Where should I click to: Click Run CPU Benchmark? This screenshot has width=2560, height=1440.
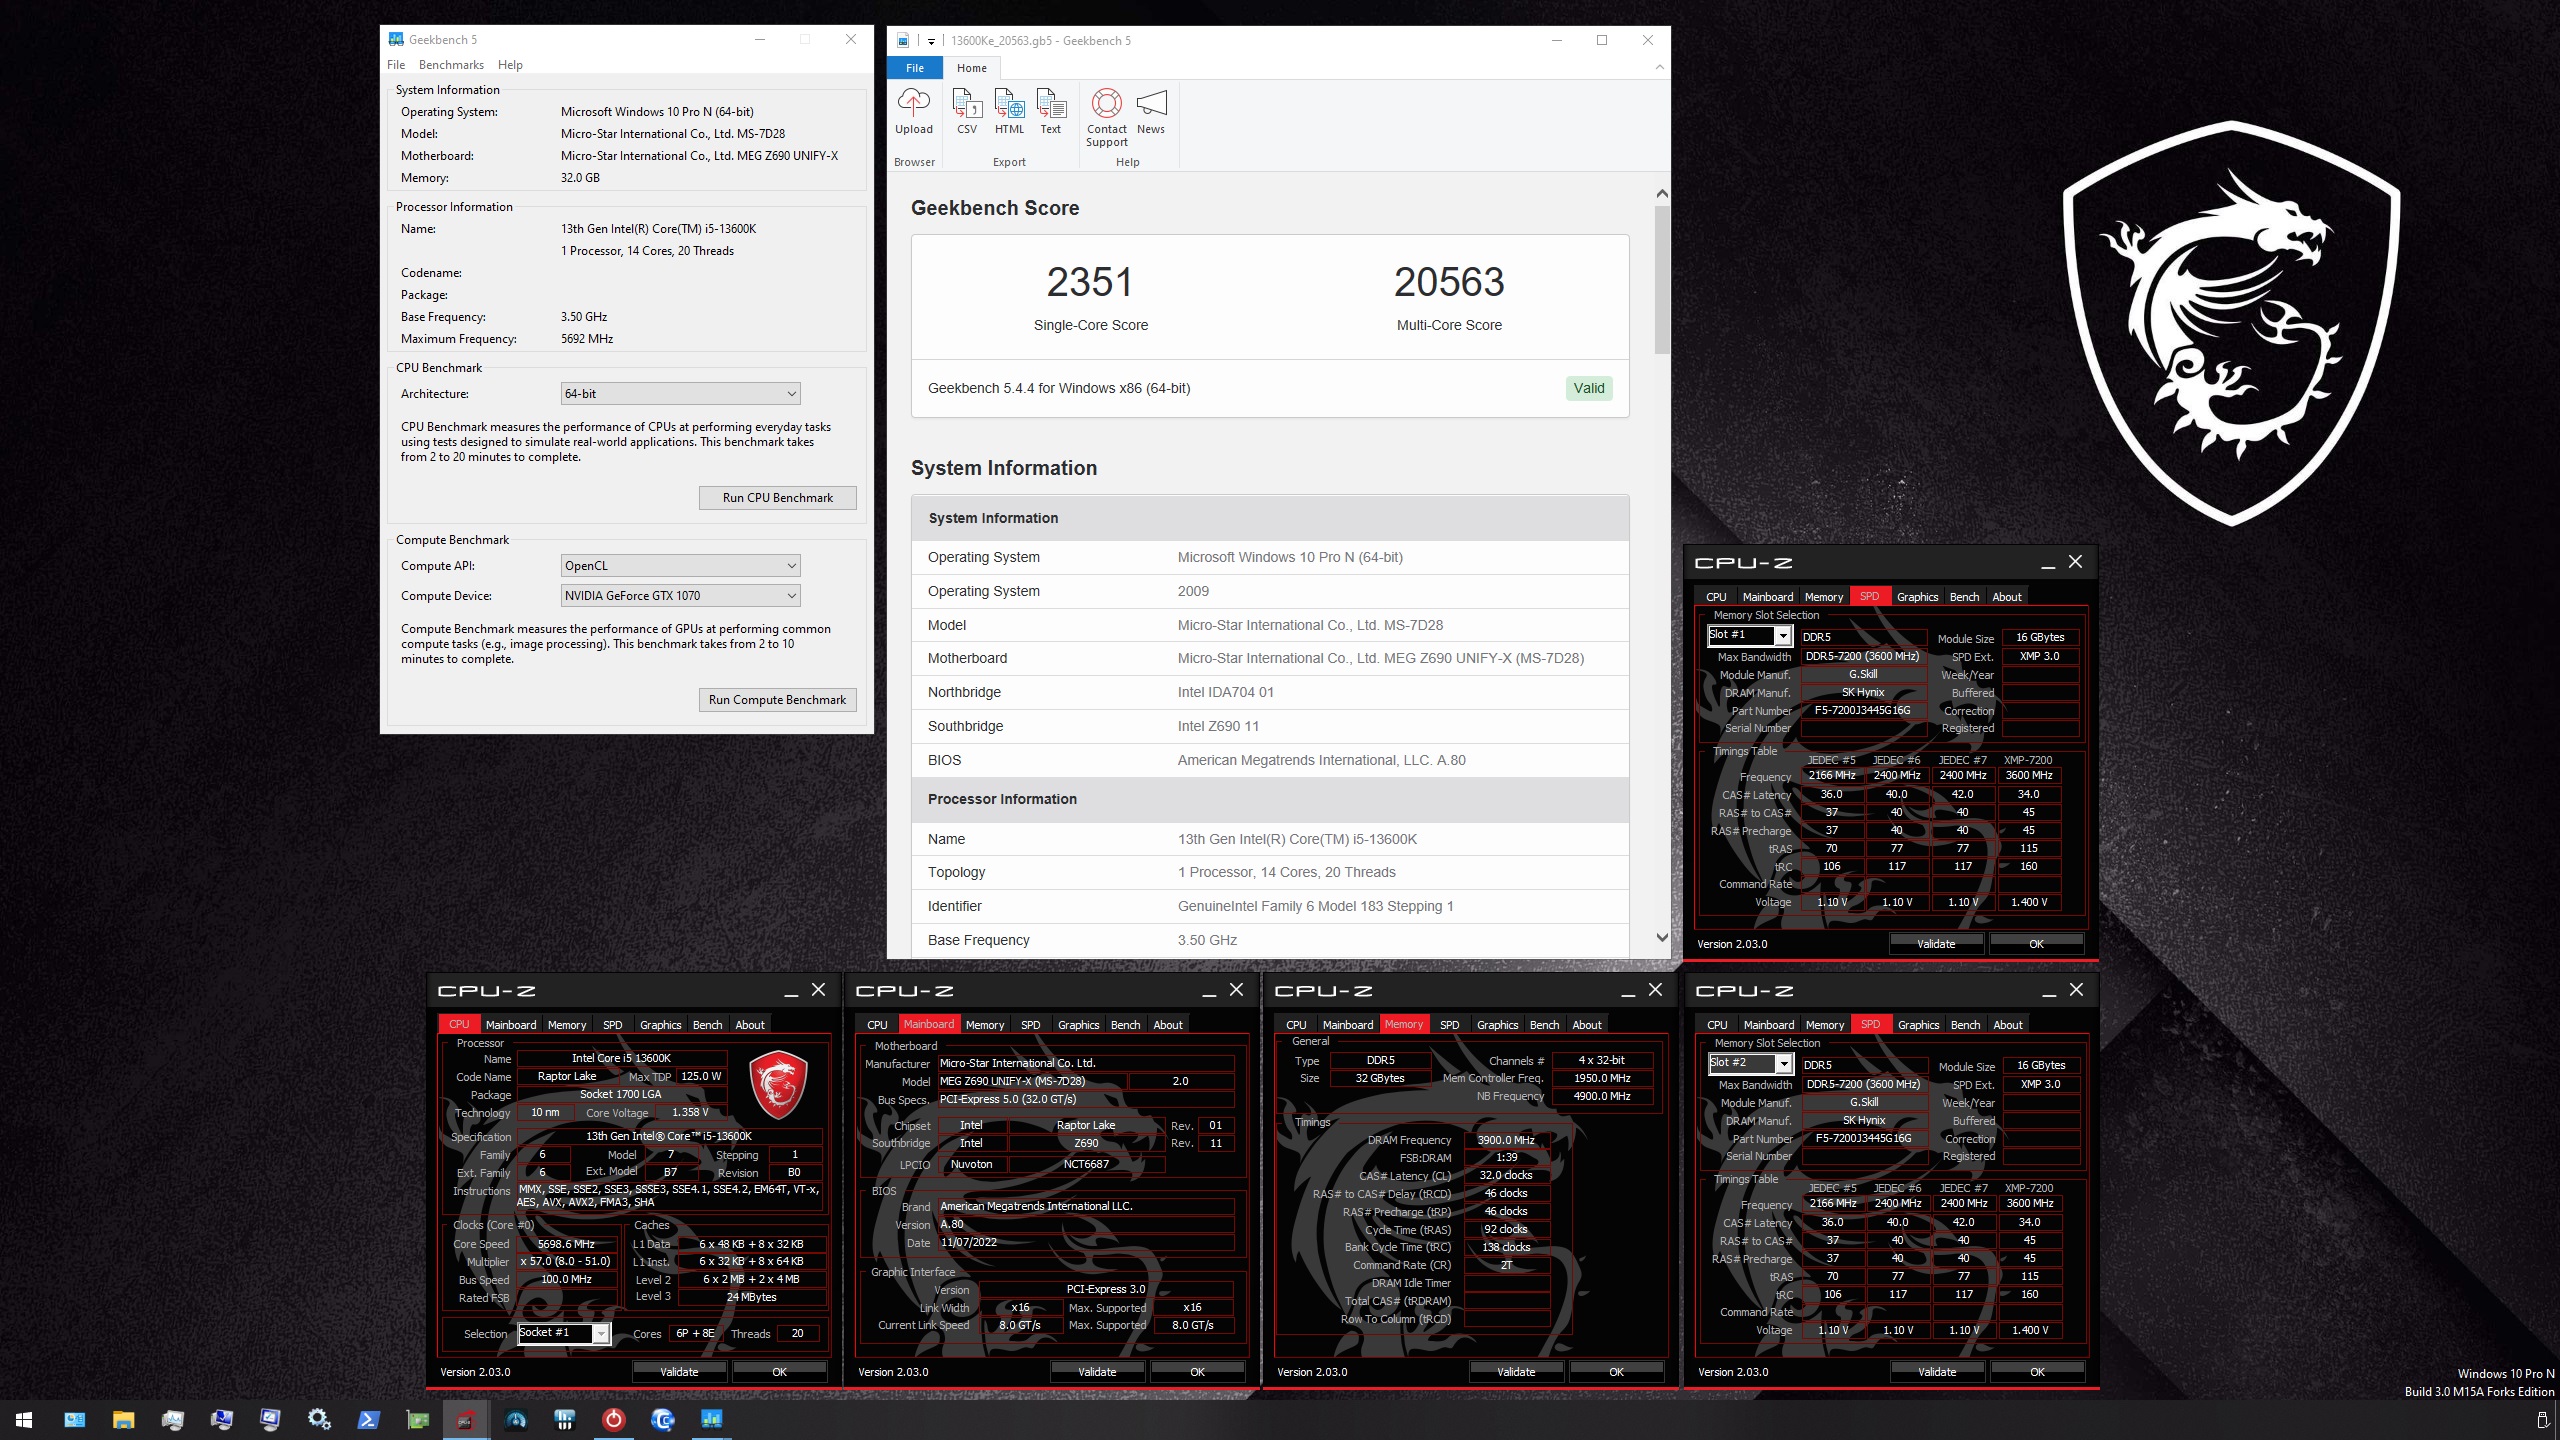pos(777,498)
